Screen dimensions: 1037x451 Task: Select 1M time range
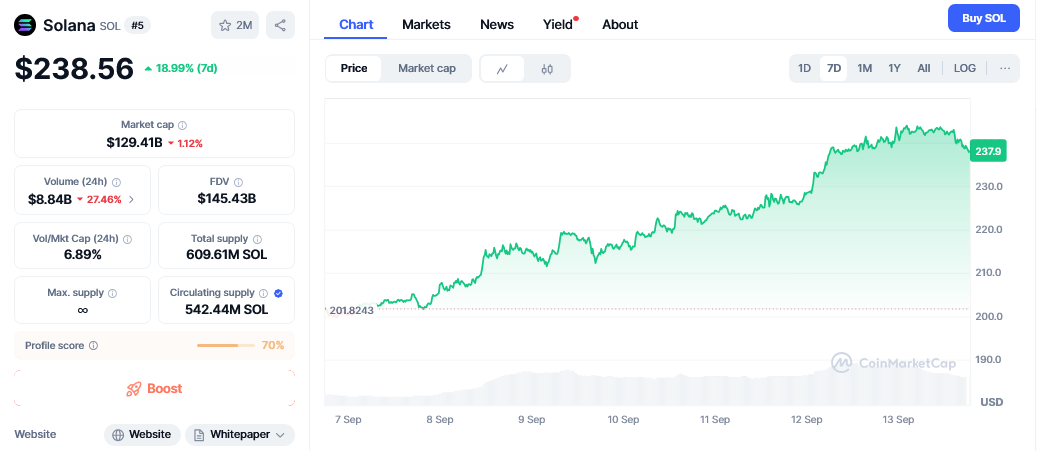(x=864, y=68)
